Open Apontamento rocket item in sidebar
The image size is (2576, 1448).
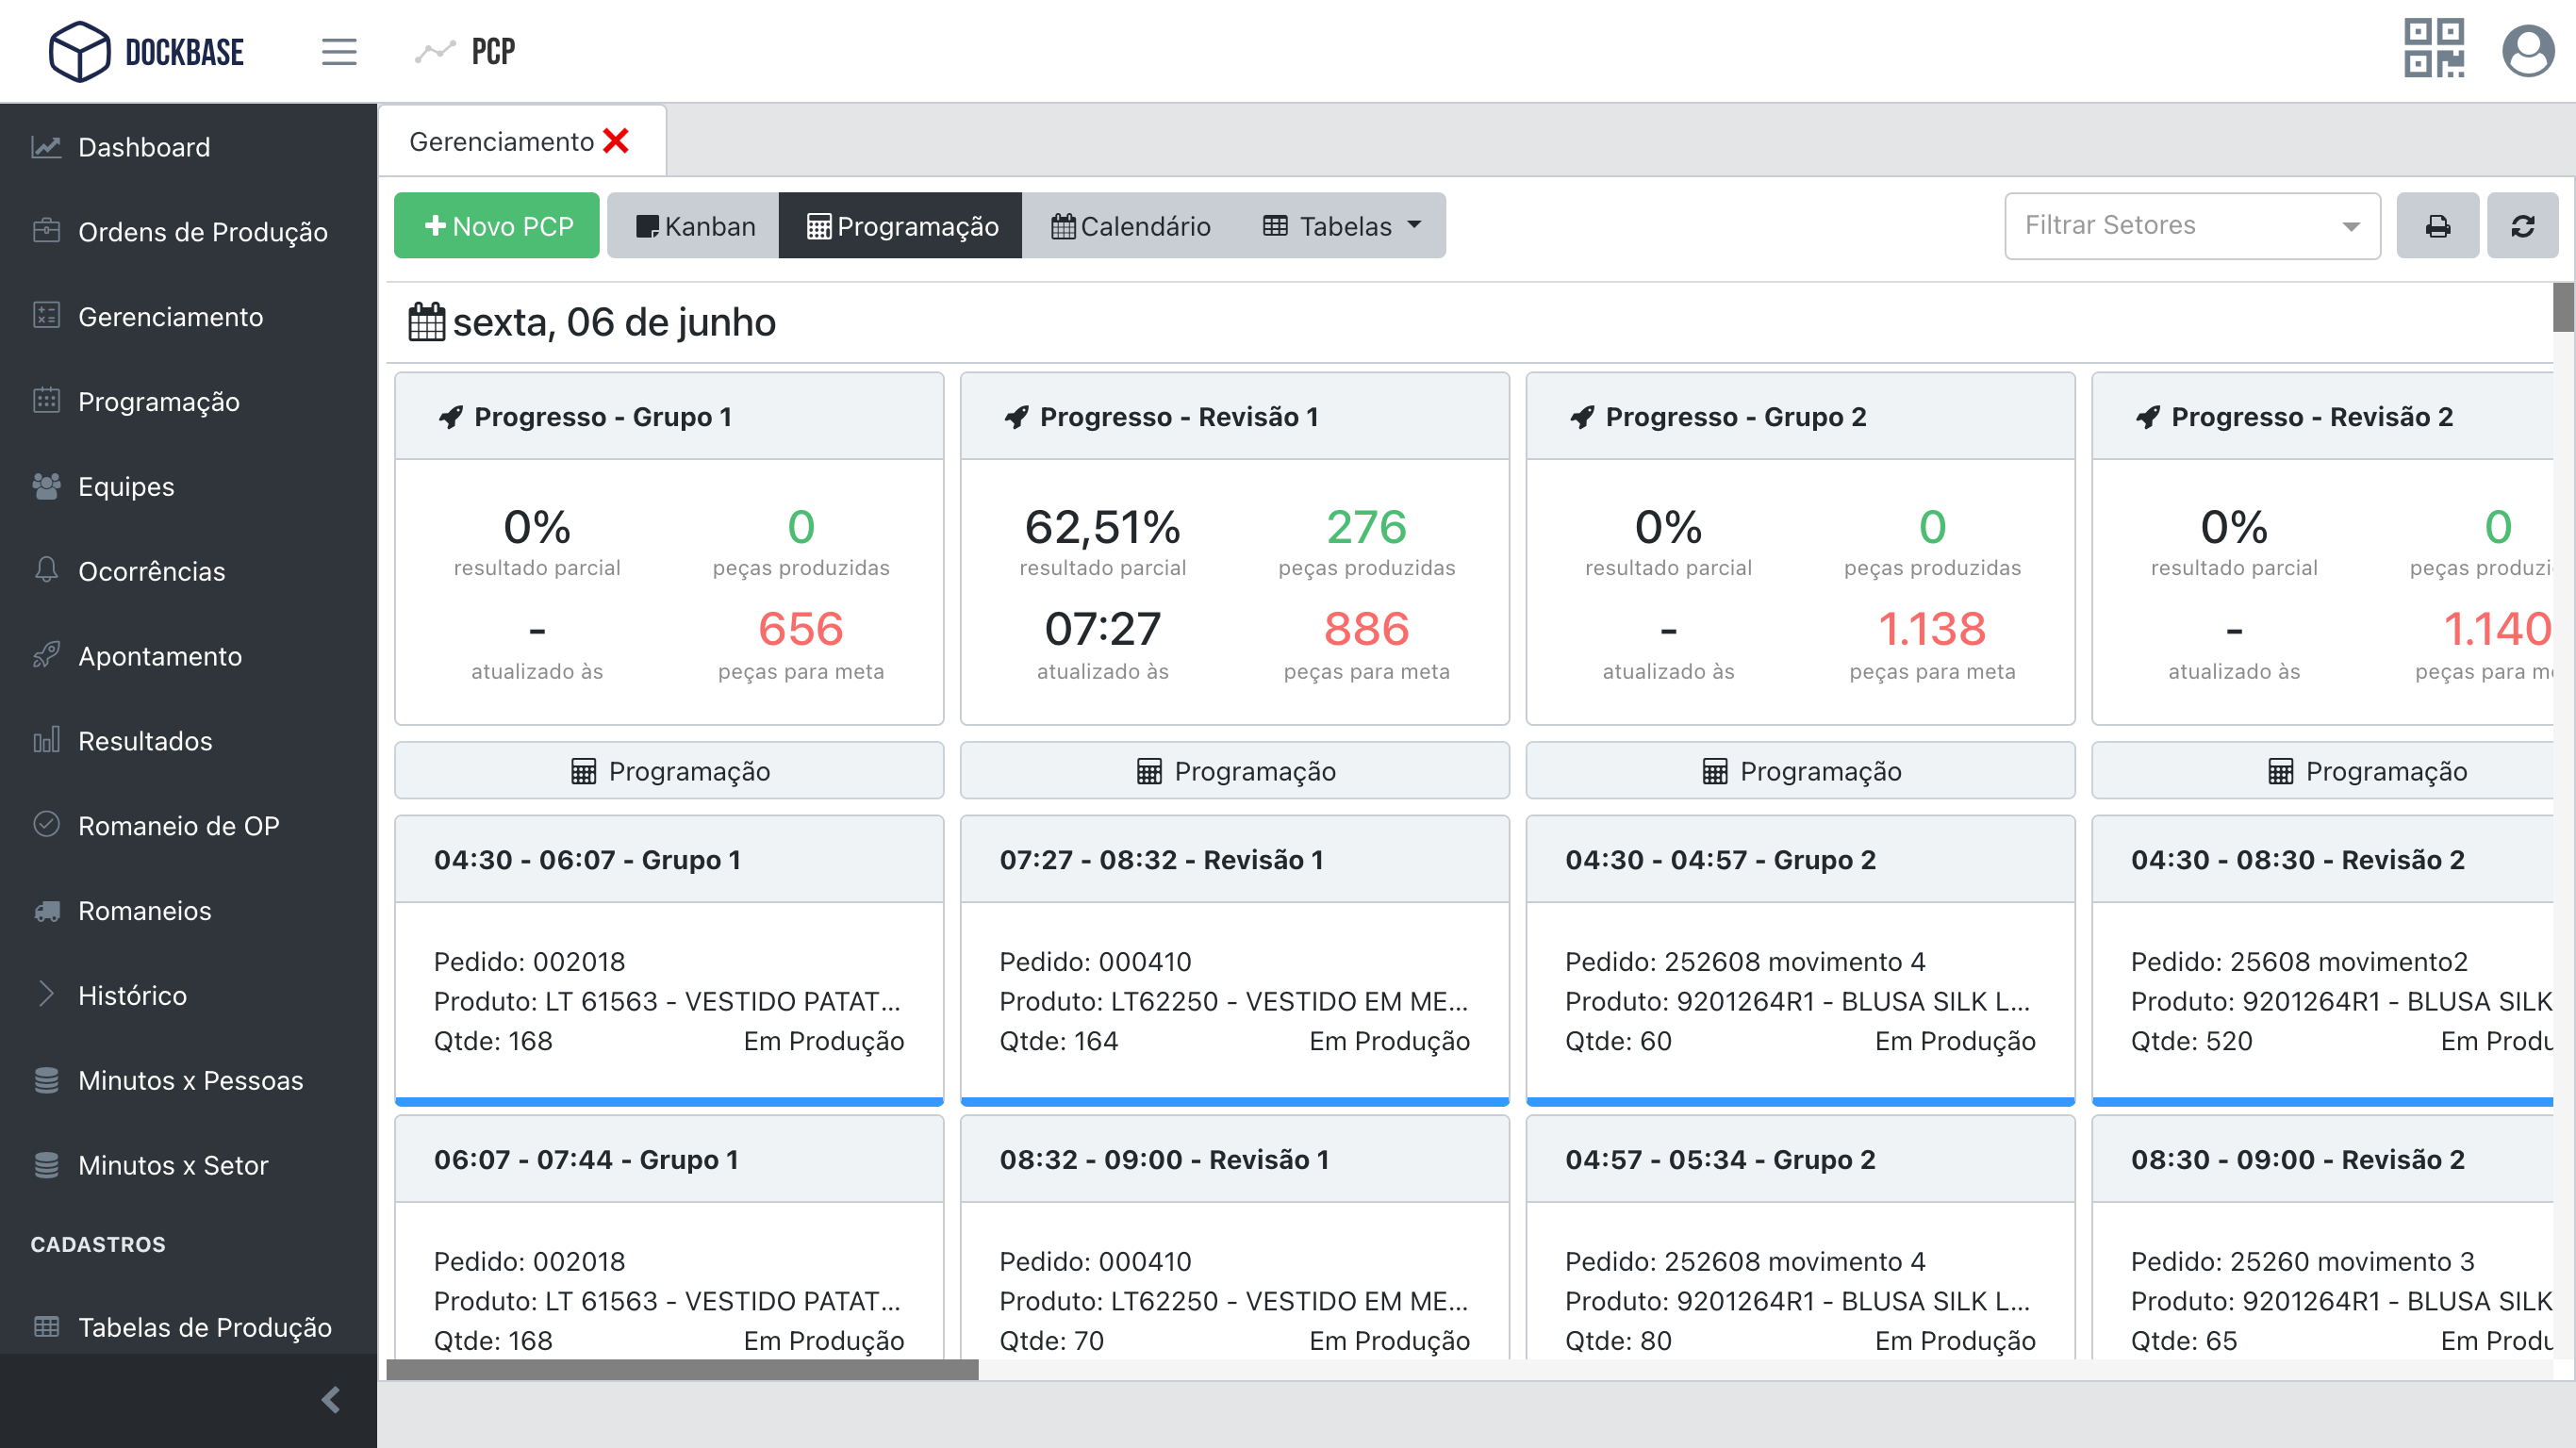159,656
